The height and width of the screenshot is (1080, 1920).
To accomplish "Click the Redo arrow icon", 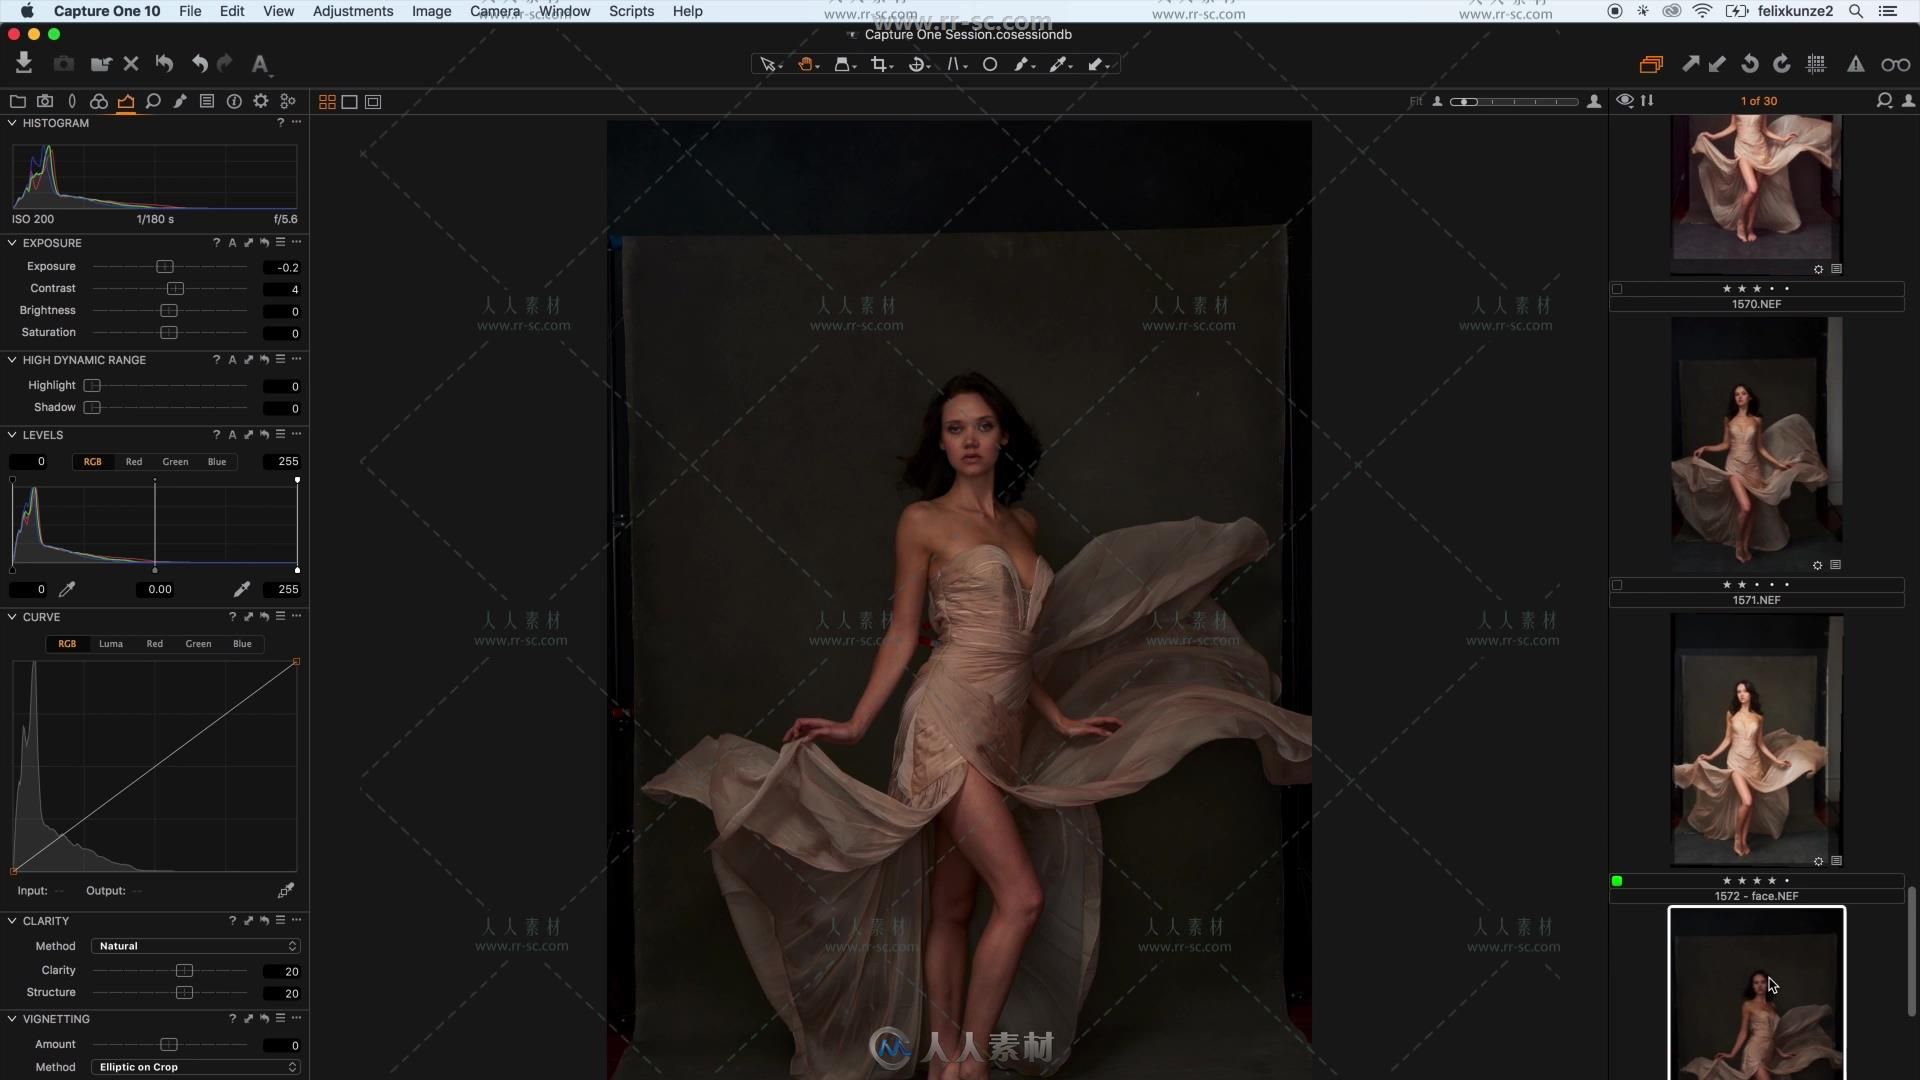I will (x=225, y=64).
